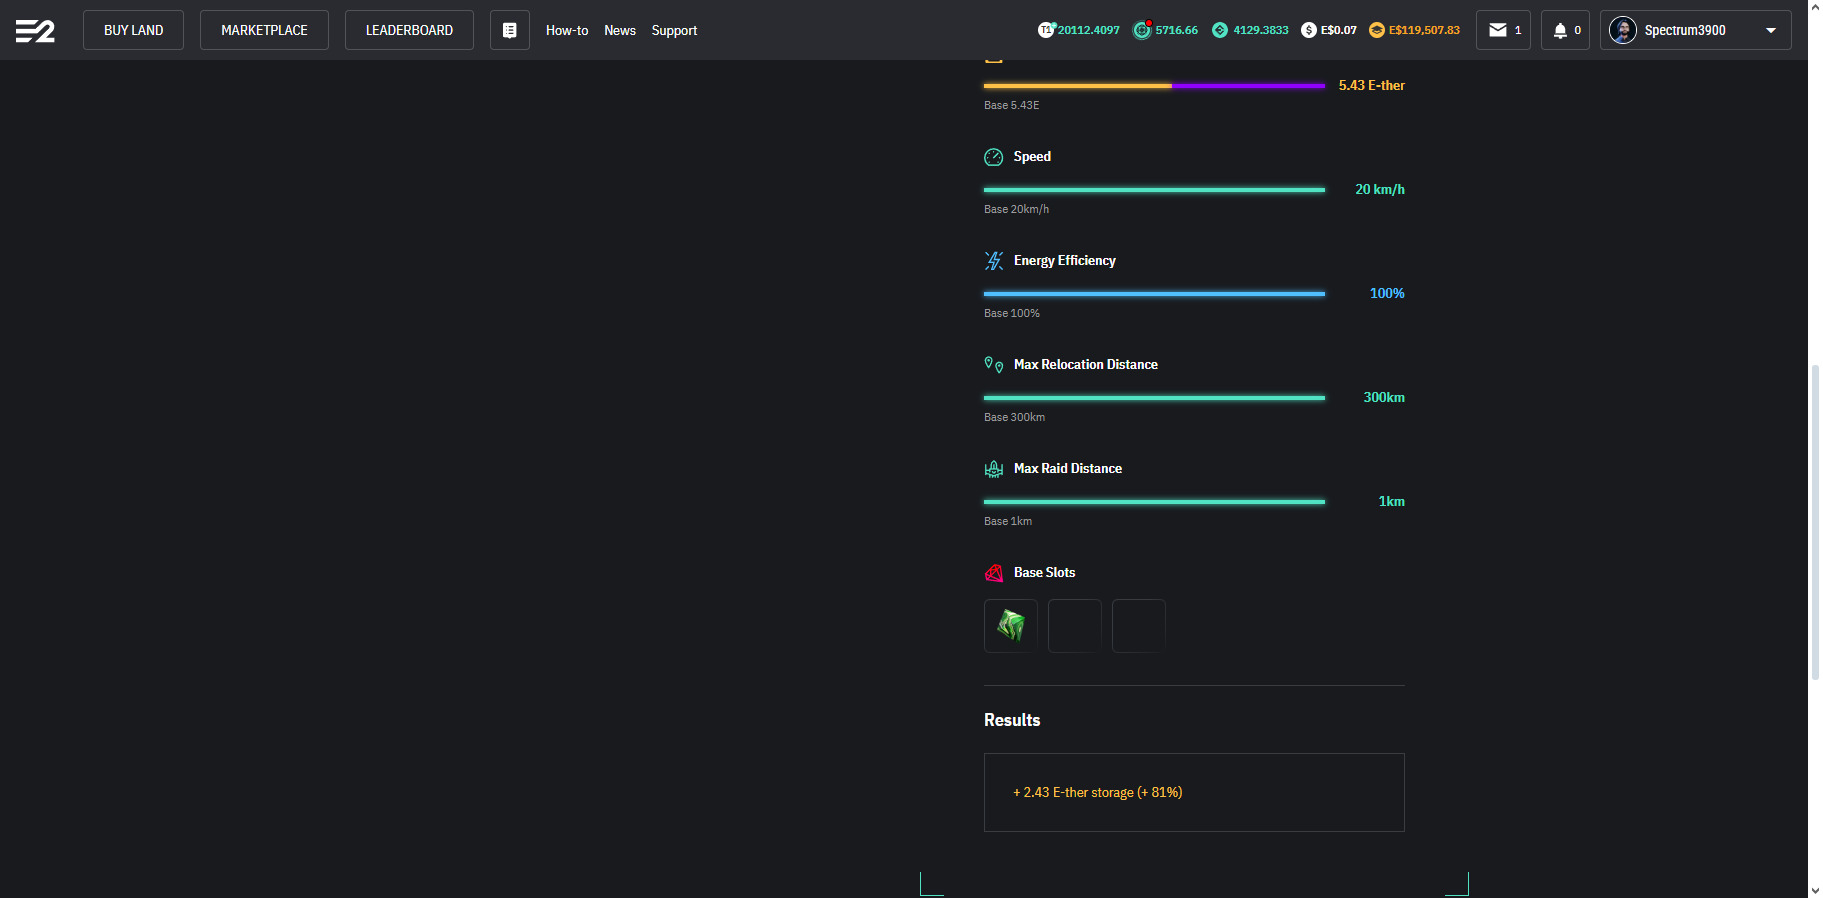The image size is (1823, 898).
Task: Click the 5716.66 balance value
Action: 1177,30
